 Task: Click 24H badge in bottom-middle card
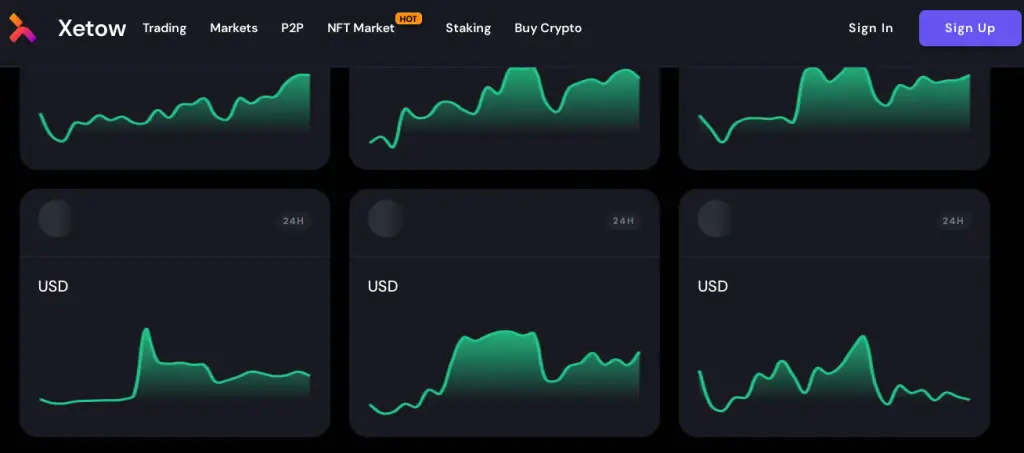pyautogui.click(x=623, y=221)
